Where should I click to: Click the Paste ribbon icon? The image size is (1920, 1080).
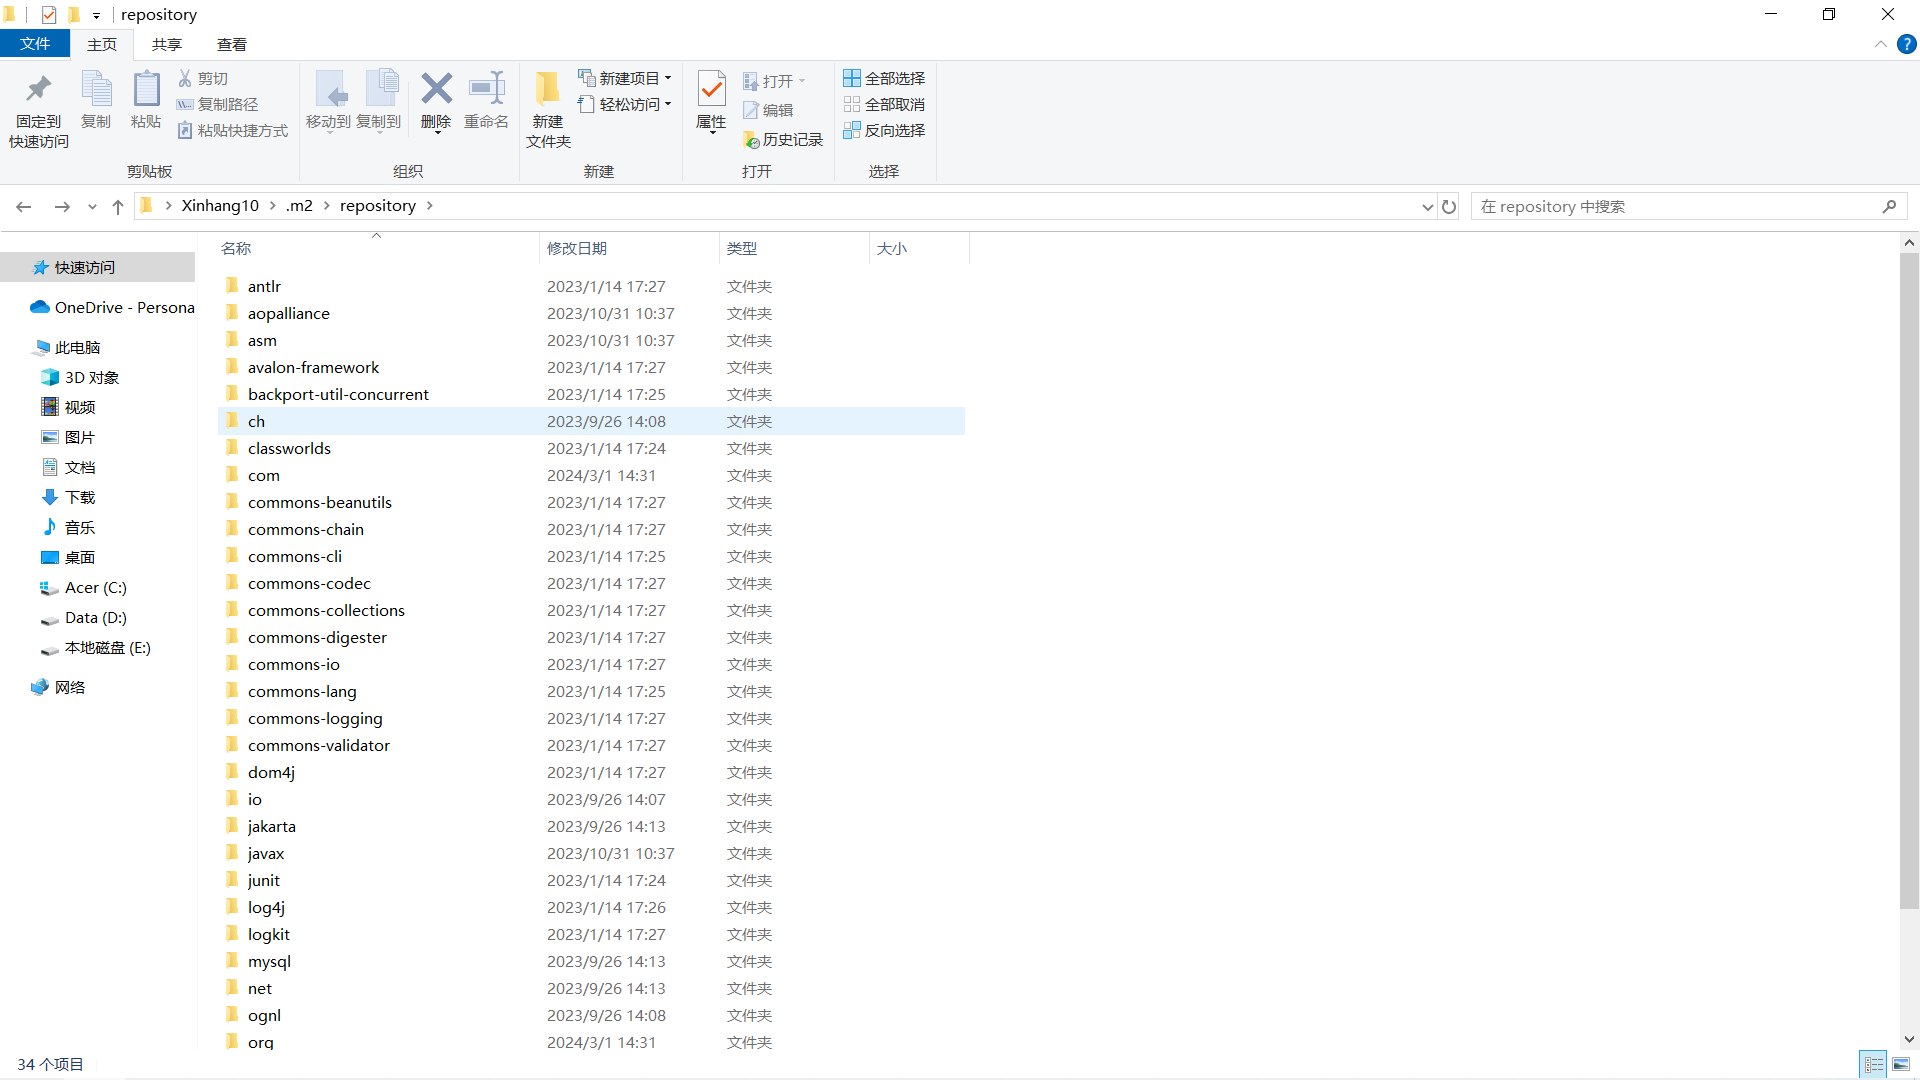pyautogui.click(x=146, y=101)
